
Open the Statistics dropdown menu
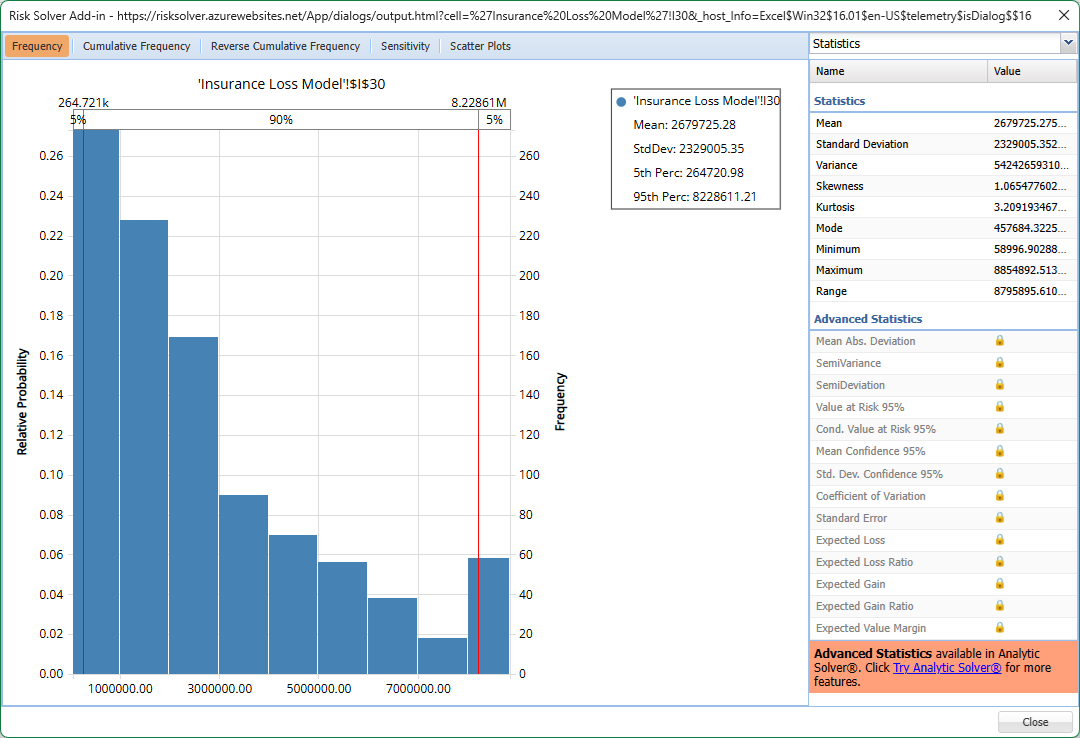1067,44
